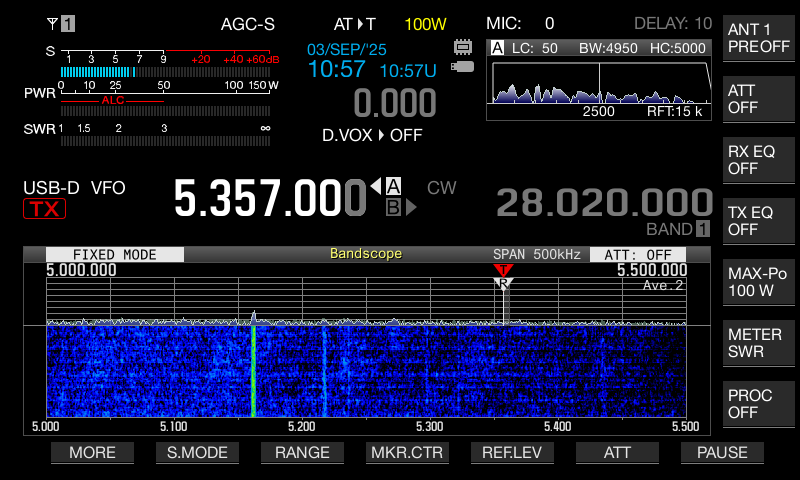Click the 5.300 frequency axis label

coord(430,426)
